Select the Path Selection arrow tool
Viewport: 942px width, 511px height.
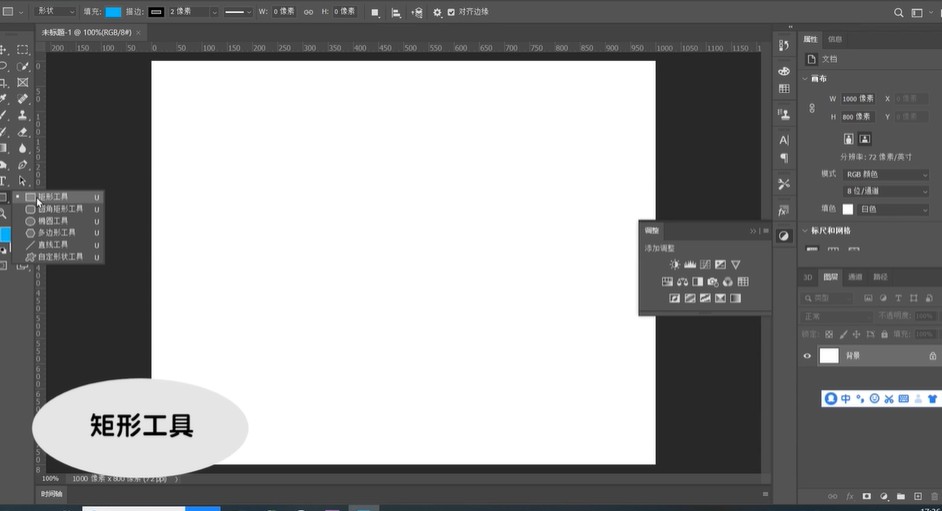coord(23,181)
